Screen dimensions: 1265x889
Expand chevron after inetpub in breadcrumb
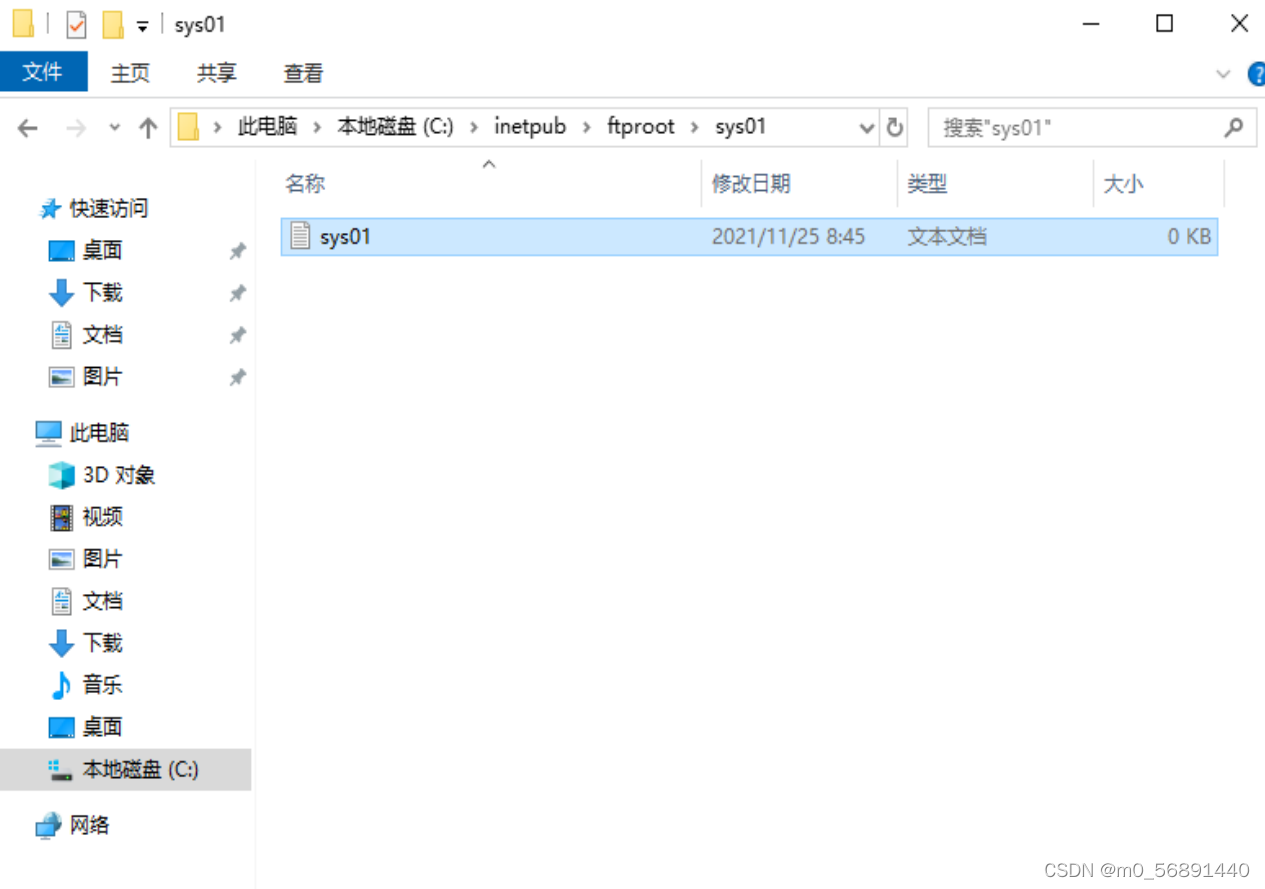(586, 127)
